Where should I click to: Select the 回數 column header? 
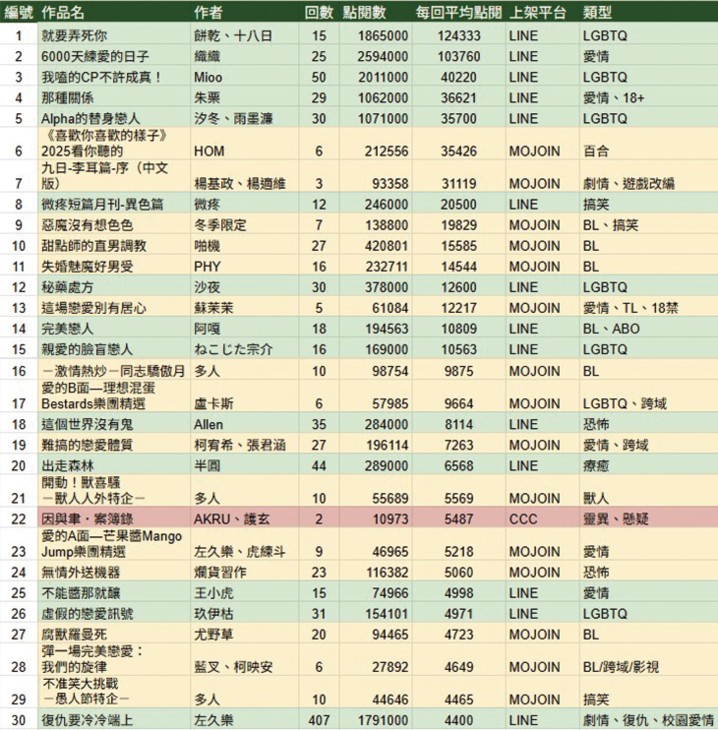click(319, 13)
